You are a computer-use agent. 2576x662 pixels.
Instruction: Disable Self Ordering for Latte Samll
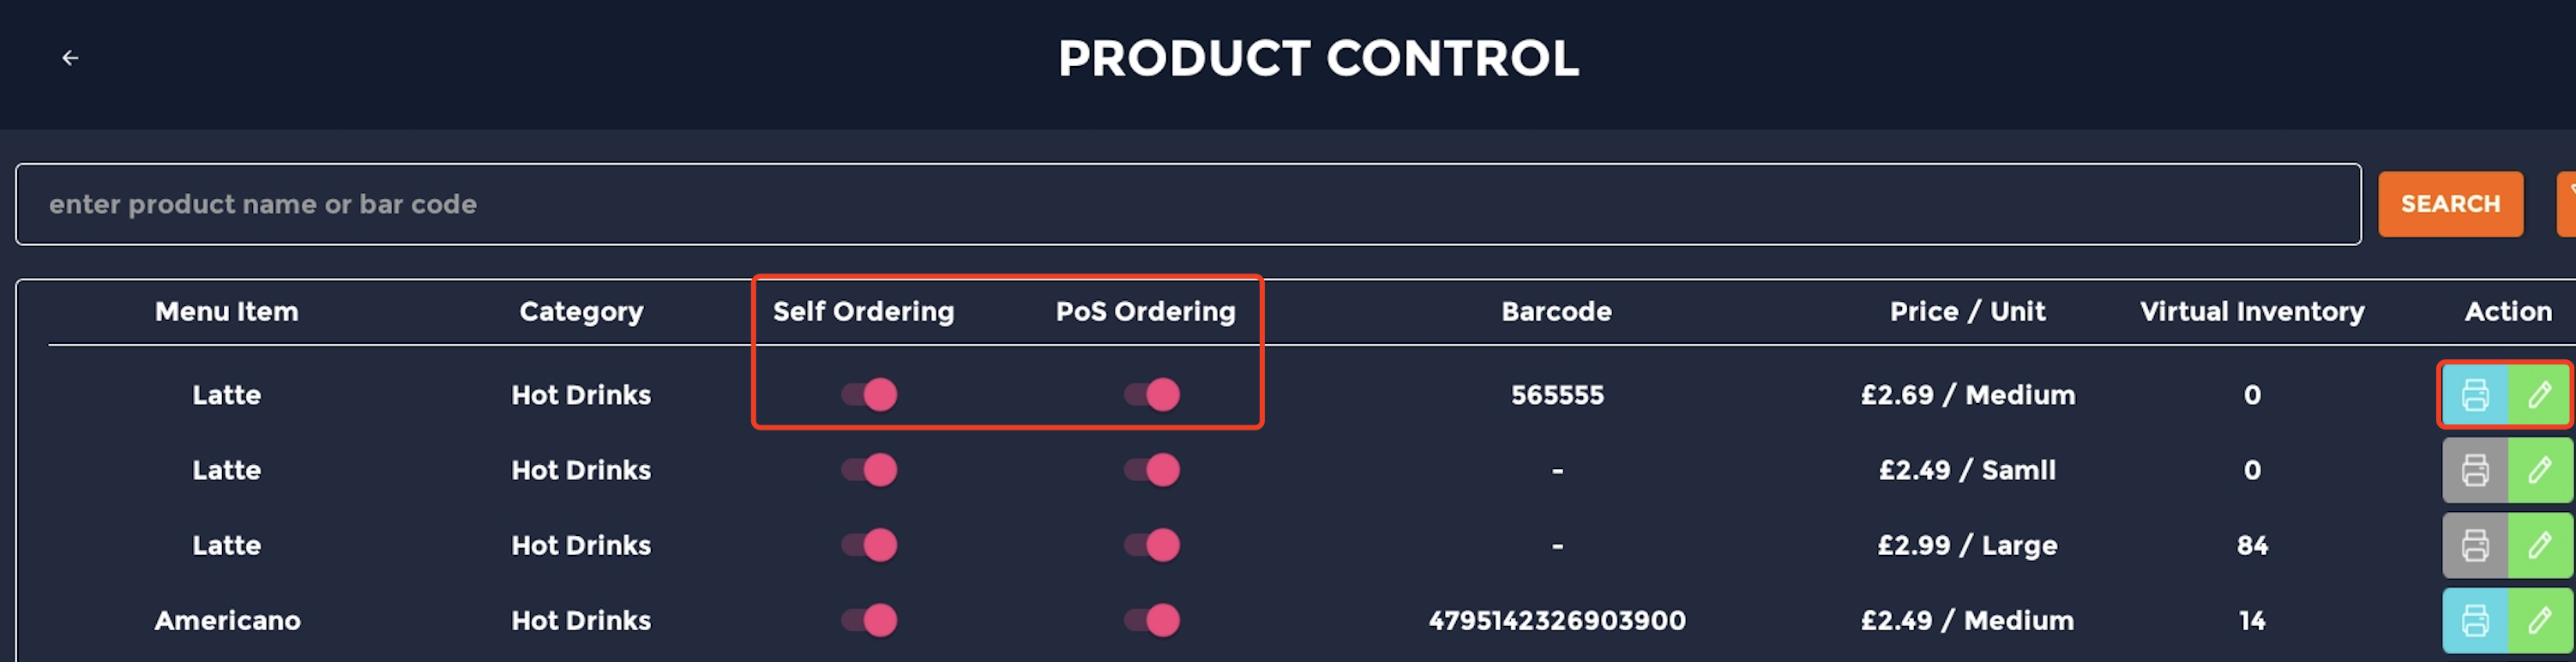click(x=869, y=470)
